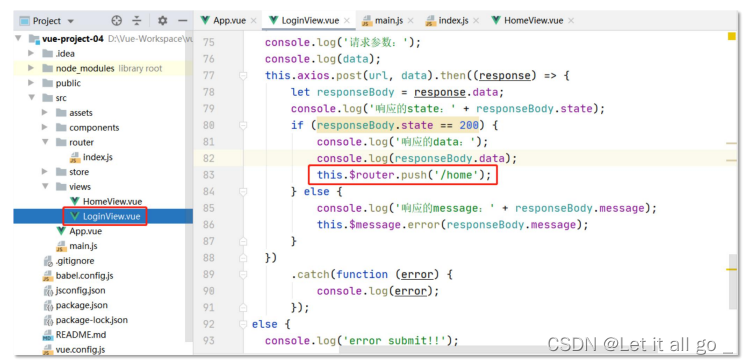The image size is (748, 364).
Task: Select package-lock.json in tree
Action: (92, 320)
